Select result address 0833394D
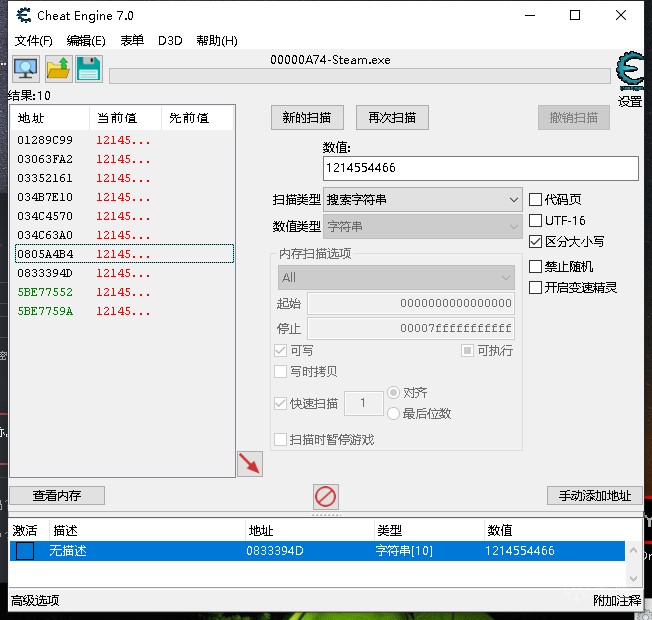This screenshot has width=652, height=620. 45,273
